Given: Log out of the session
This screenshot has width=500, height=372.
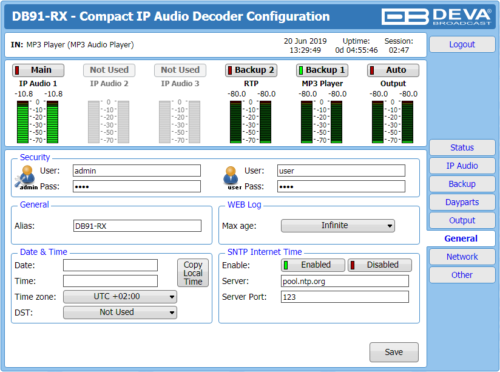Looking at the screenshot, I should (462, 44).
